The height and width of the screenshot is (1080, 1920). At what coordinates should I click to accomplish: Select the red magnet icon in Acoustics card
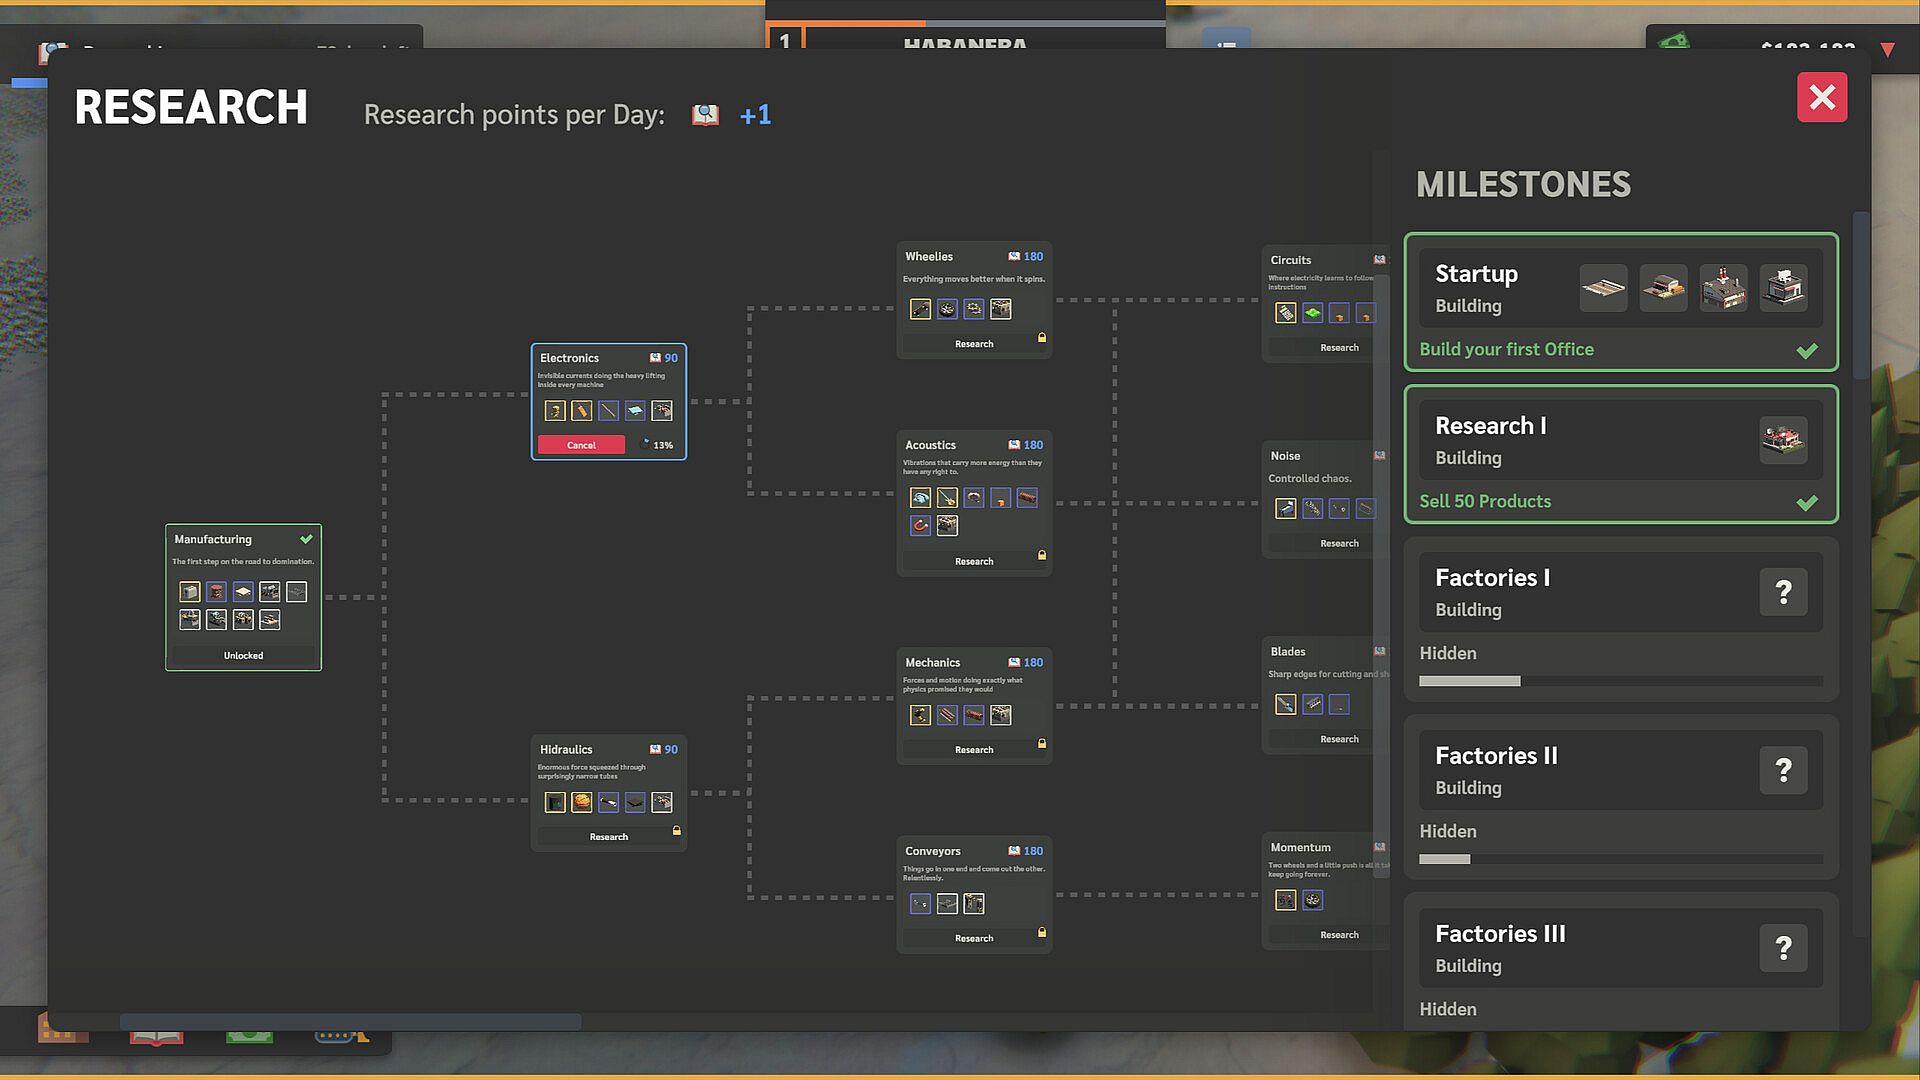click(921, 525)
